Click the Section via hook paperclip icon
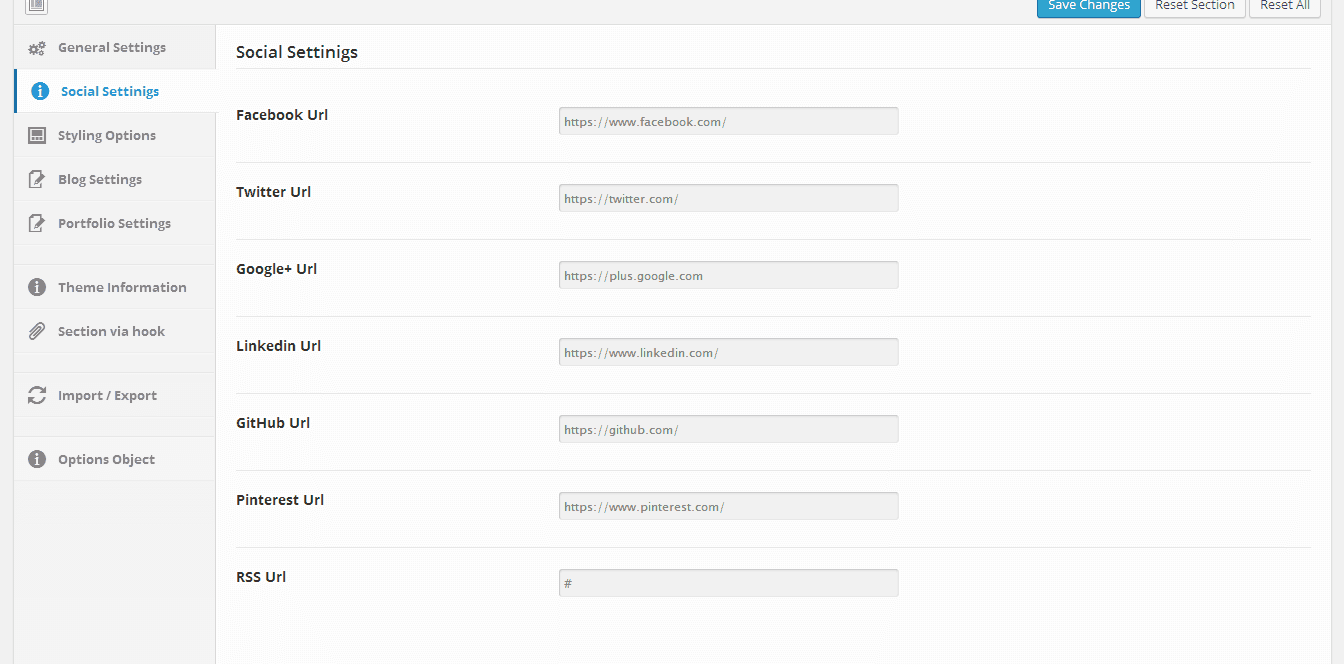The image size is (1344, 664). coord(37,331)
